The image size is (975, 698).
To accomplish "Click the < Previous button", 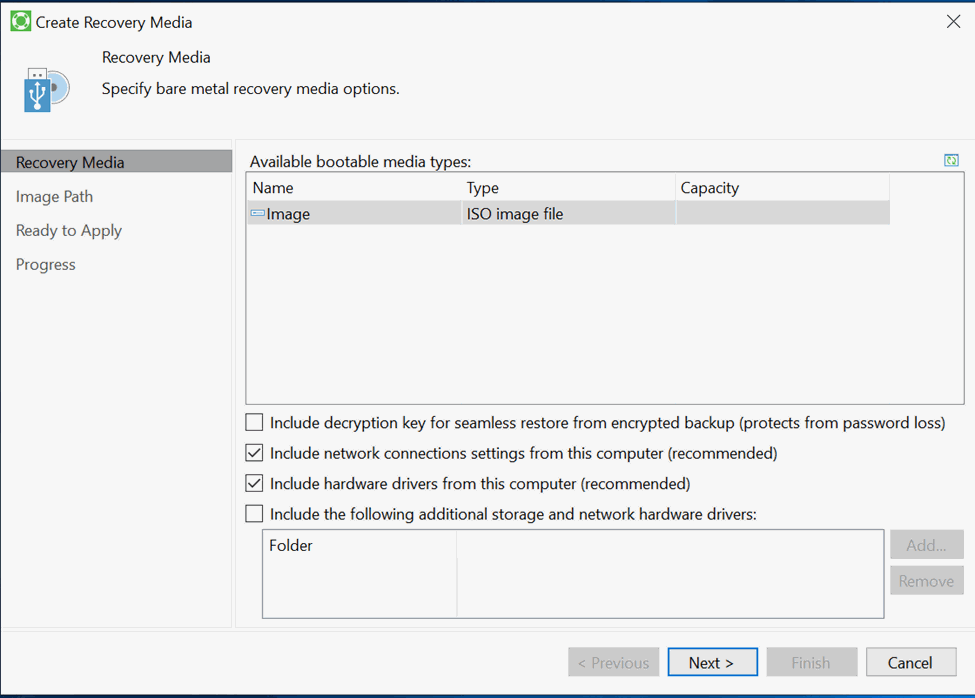I will (x=613, y=663).
